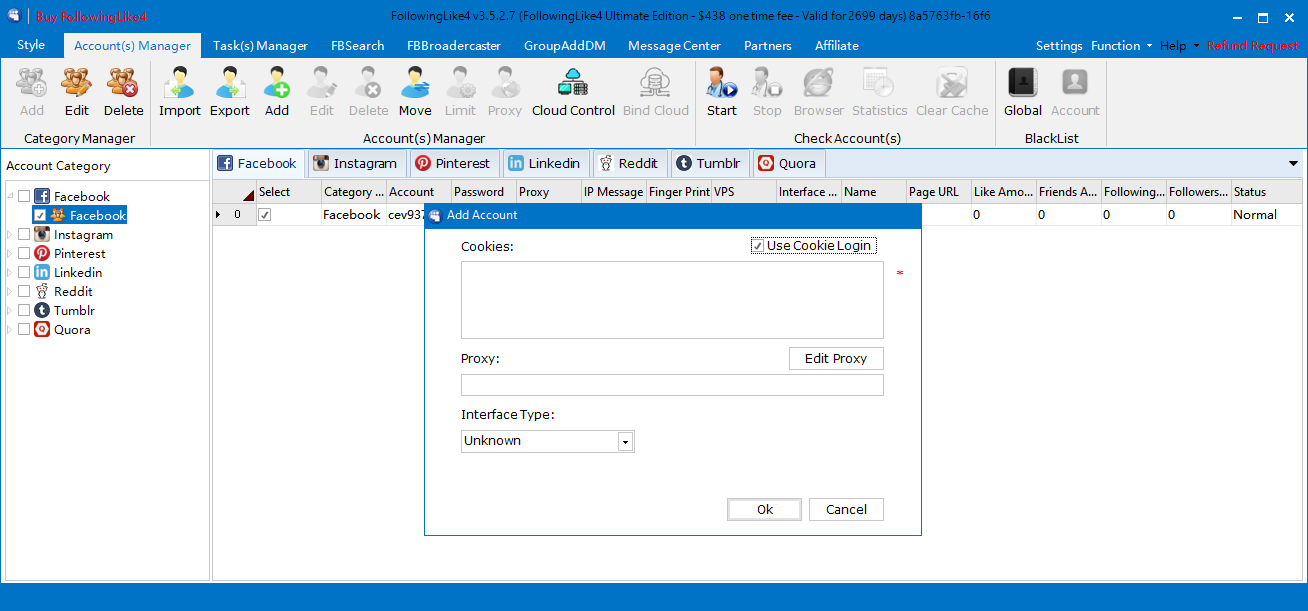Image resolution: width=1308 pixels, height=611 pixels.
Task: Toggle Select checkbox in account row 0
Action: [x=265, y=215]
